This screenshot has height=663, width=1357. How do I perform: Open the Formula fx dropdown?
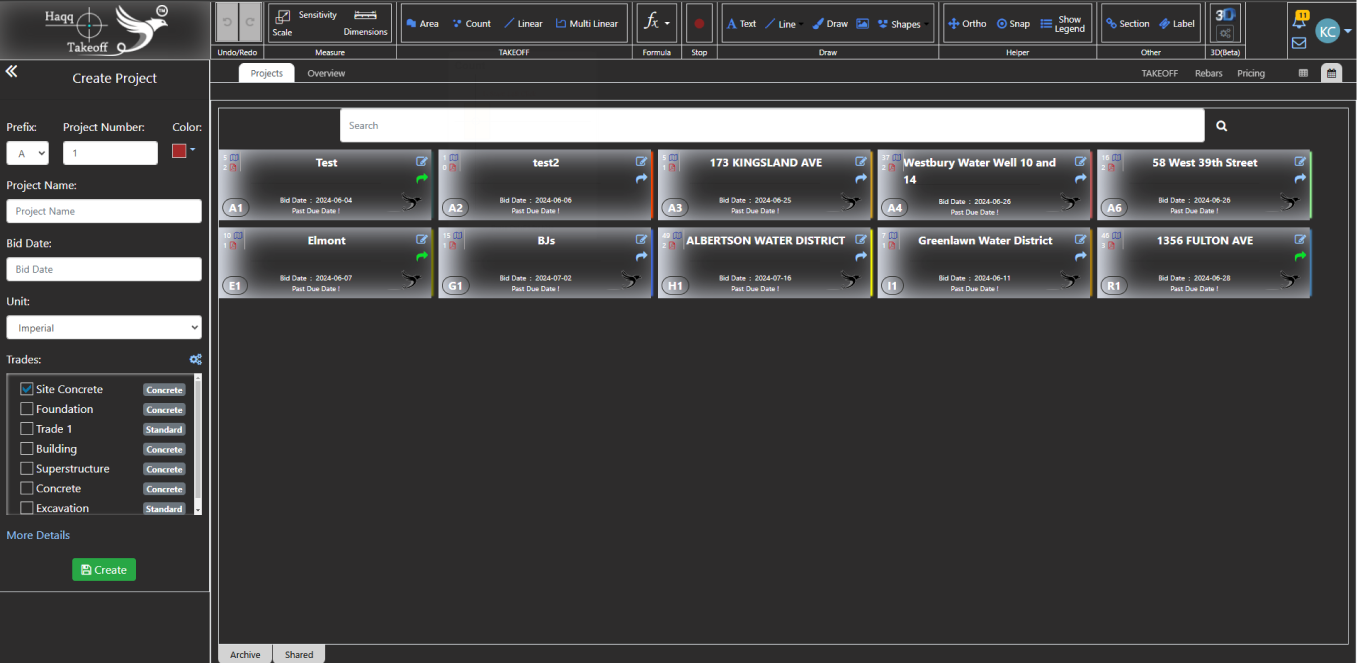[656, 23]
